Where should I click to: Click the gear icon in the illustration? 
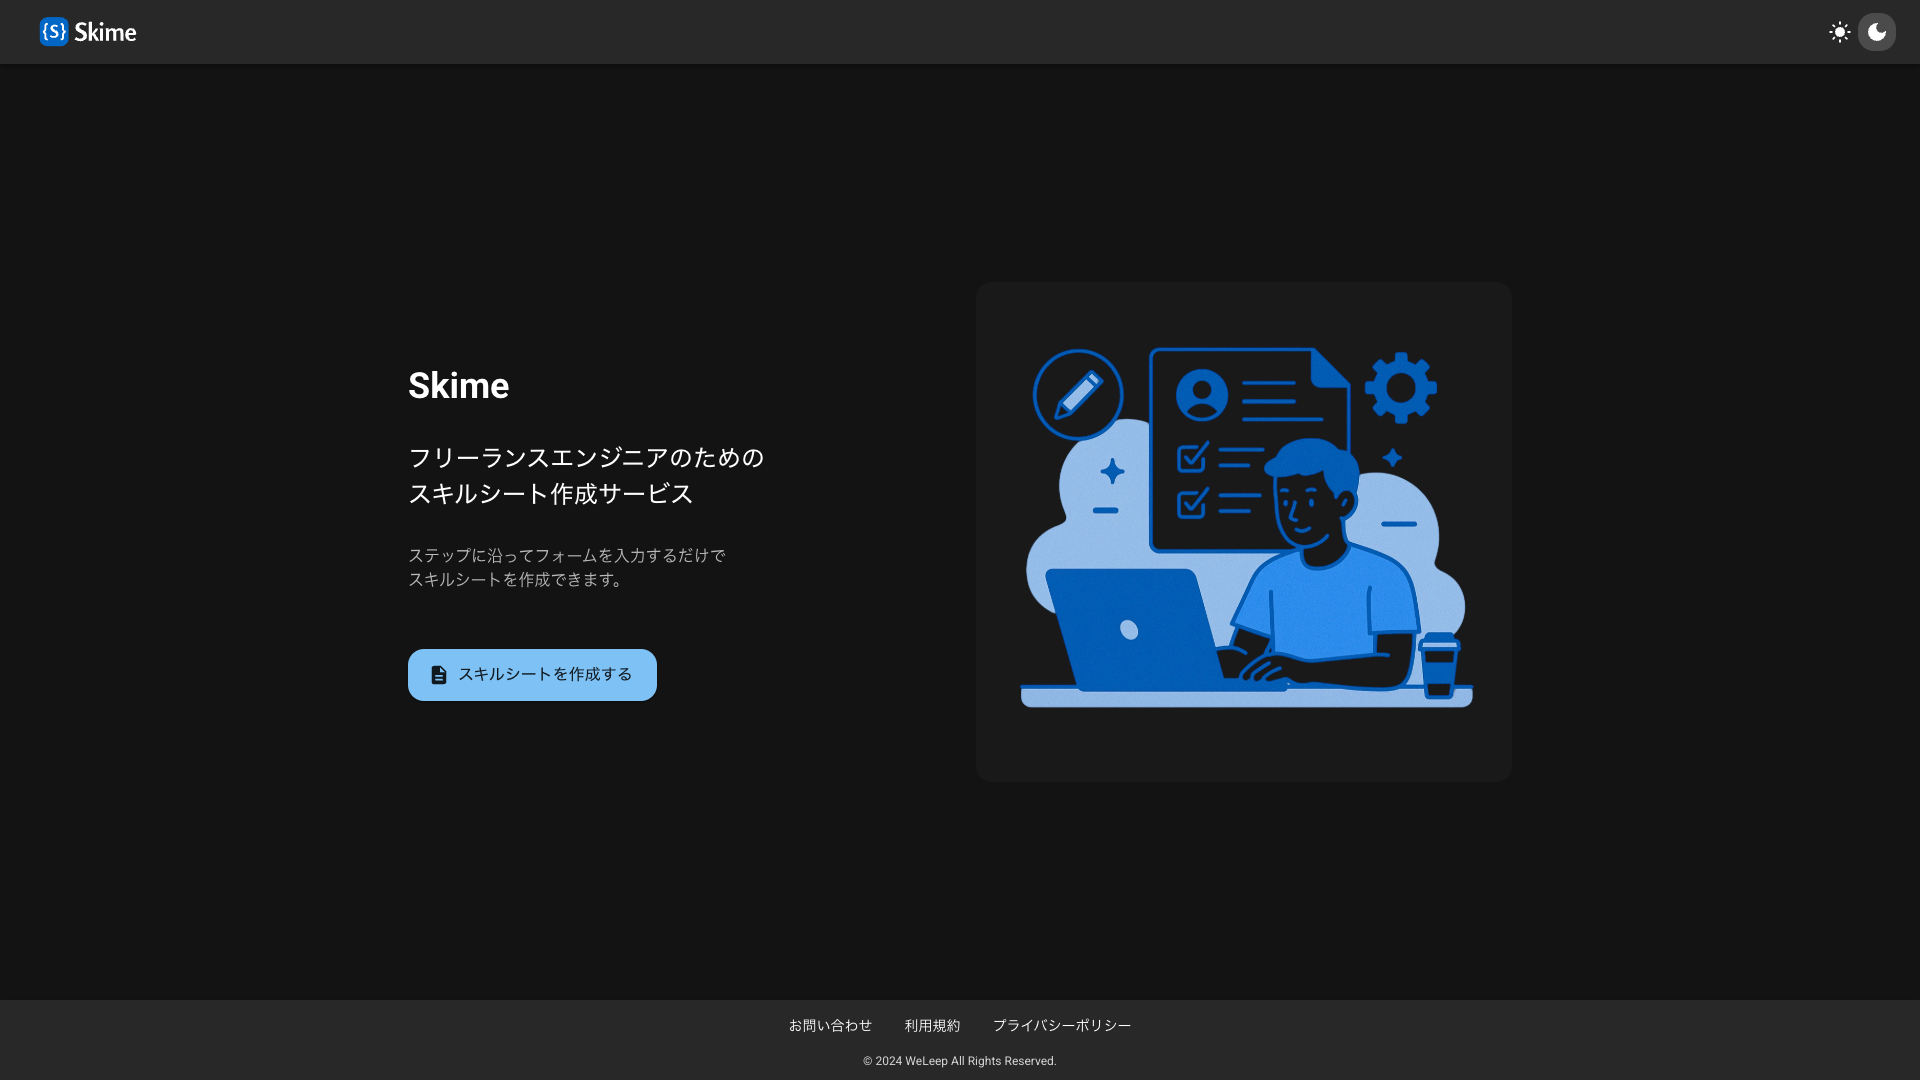coord(1400,387)
